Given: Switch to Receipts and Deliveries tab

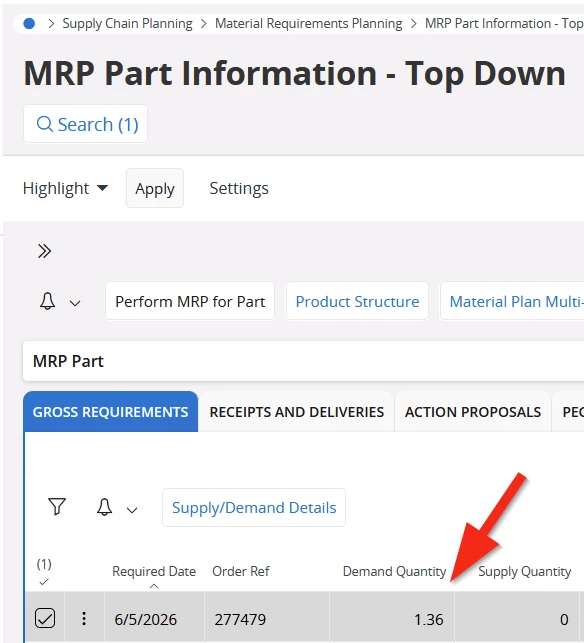Looking at the screenshot, I should point(297,412).
